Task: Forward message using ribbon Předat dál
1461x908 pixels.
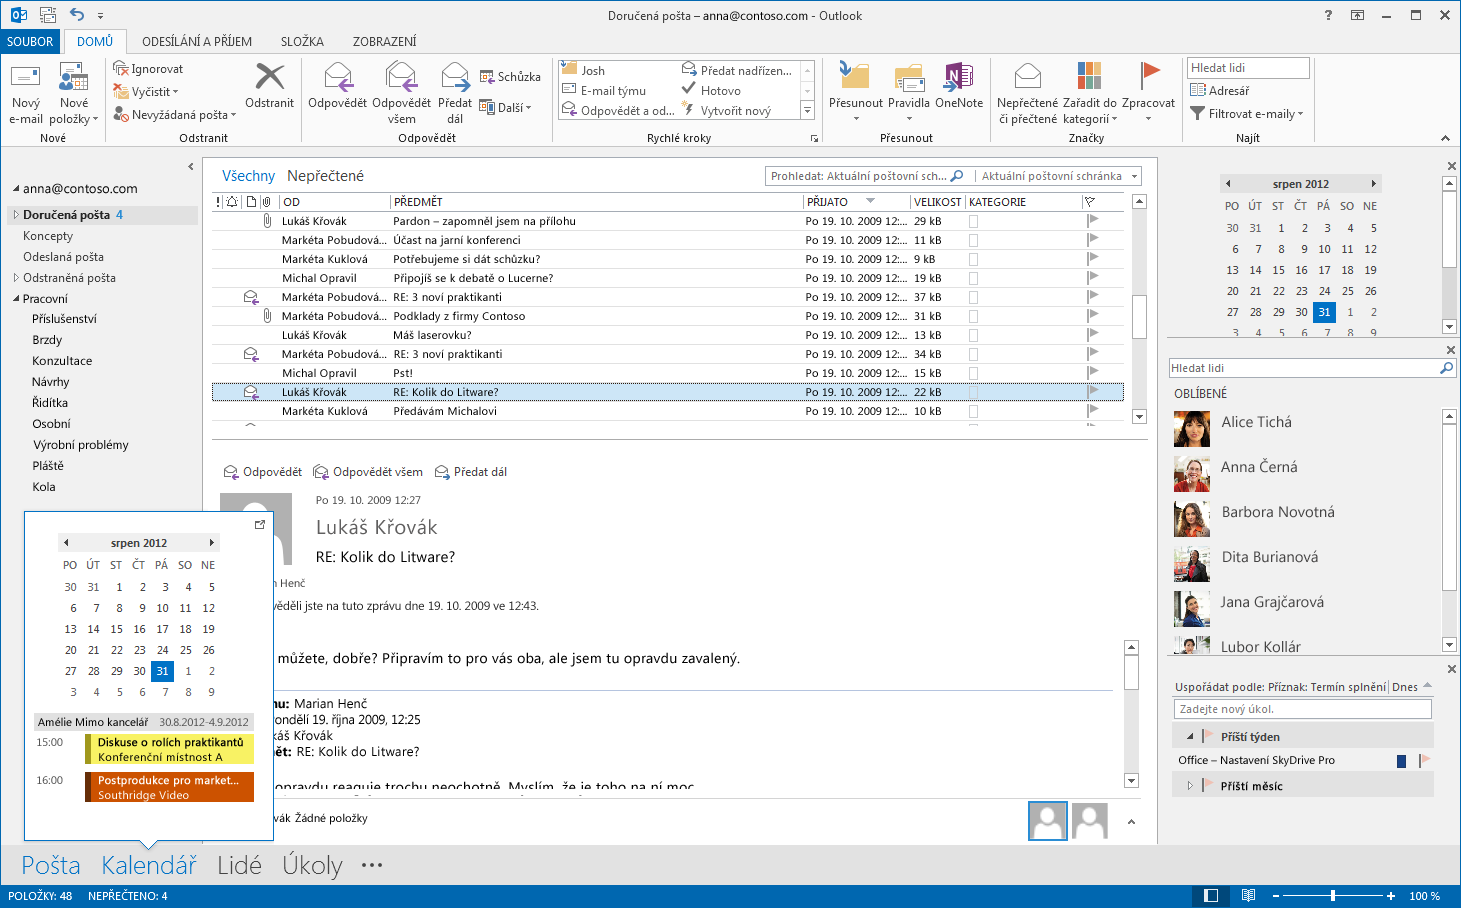Action: pos(455,94)
